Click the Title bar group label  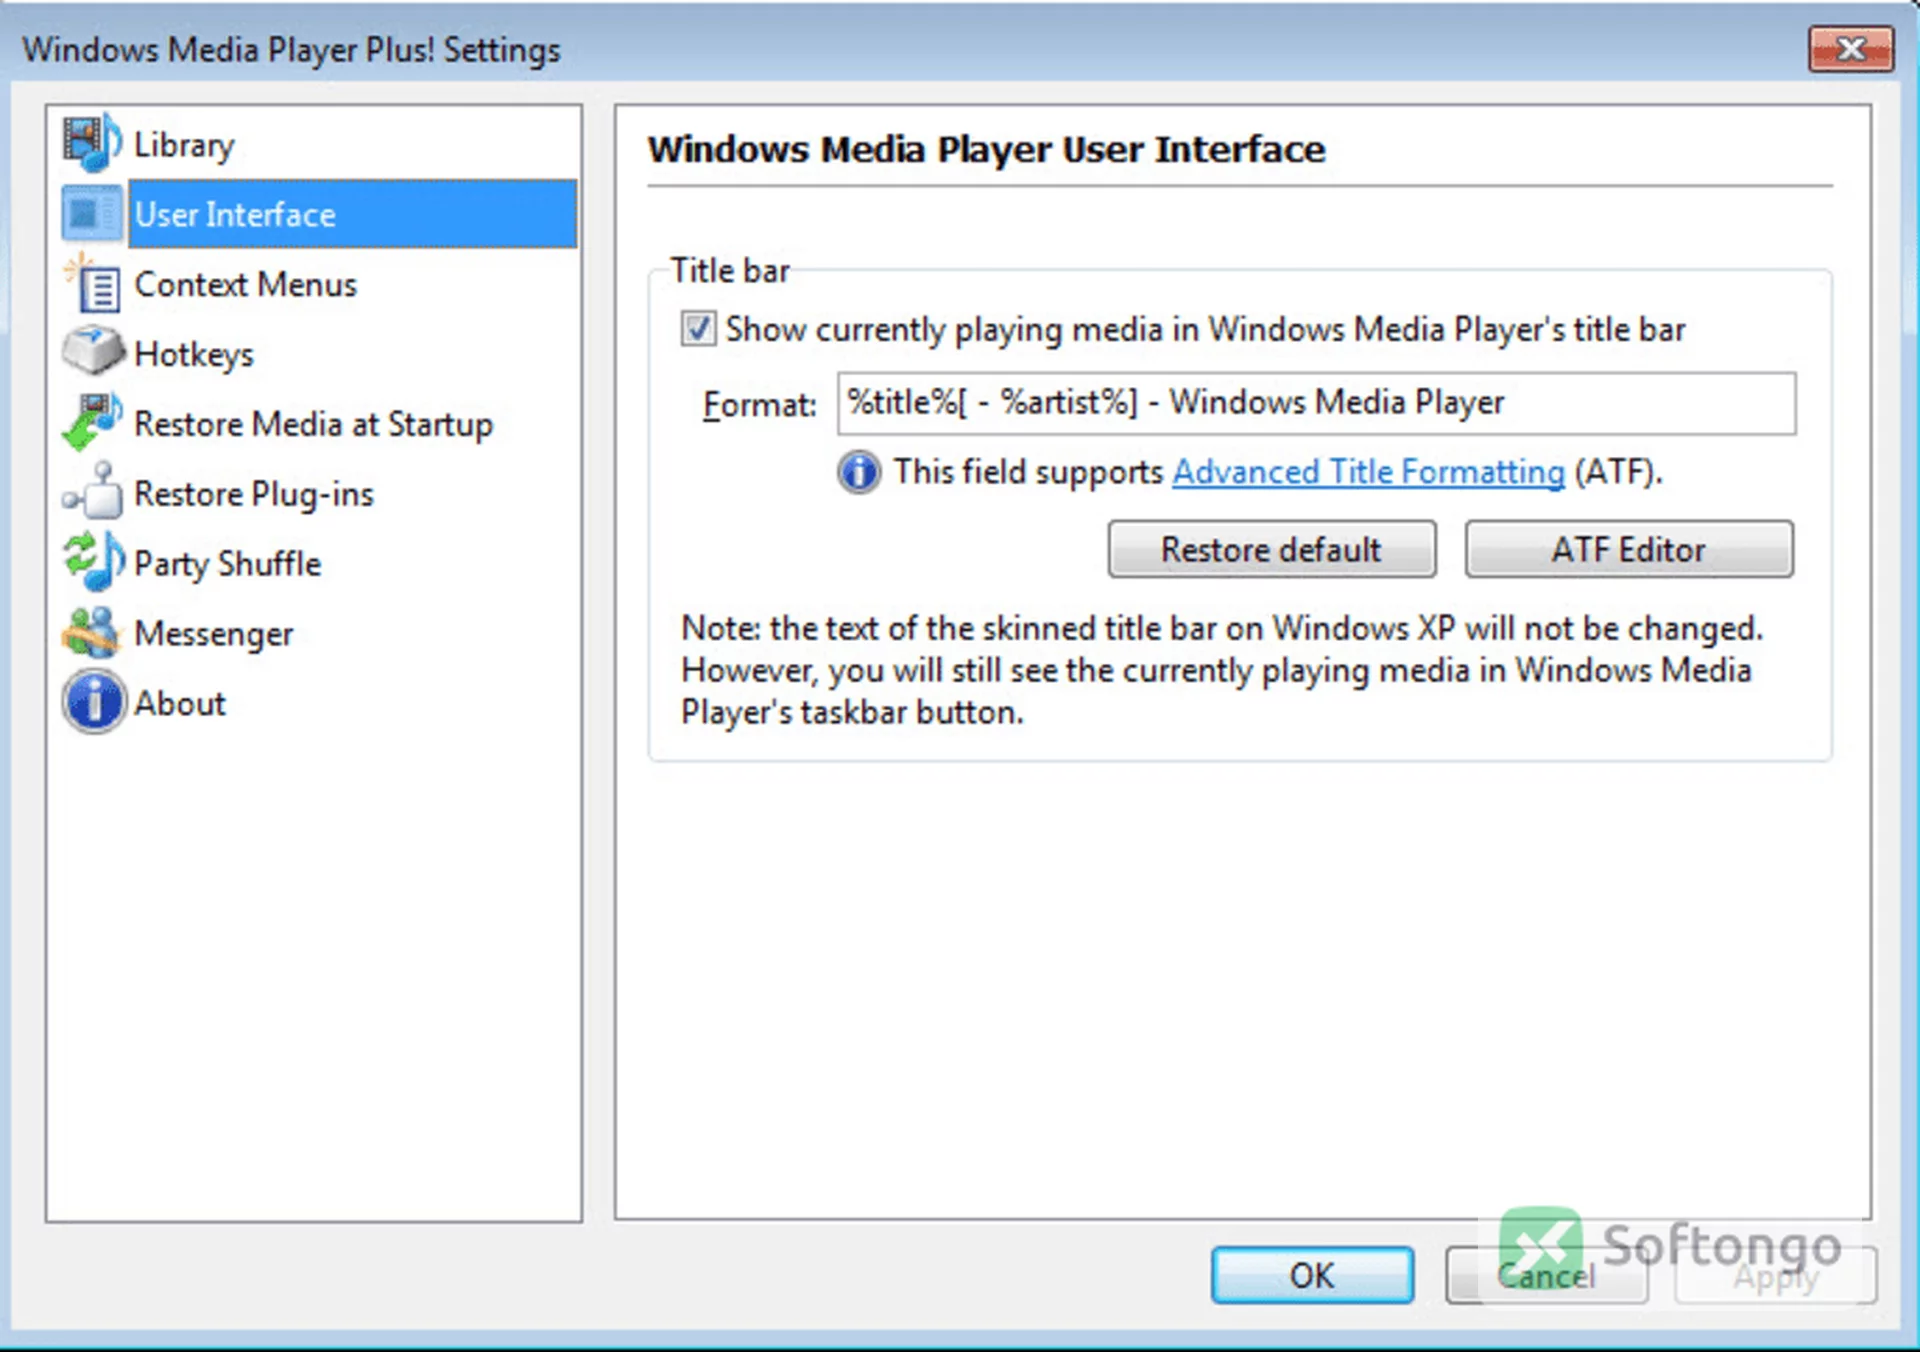coord(730,270)
